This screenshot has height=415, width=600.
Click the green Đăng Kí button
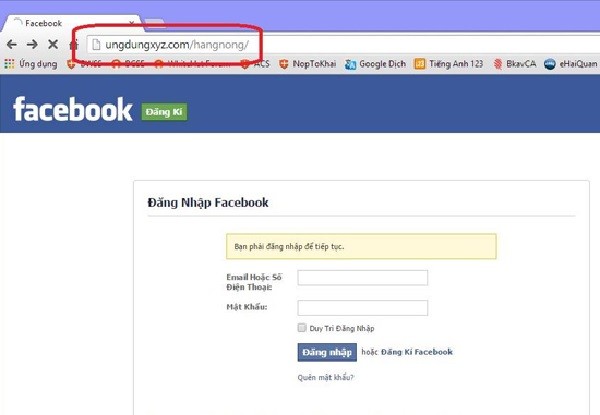(164, 112)
